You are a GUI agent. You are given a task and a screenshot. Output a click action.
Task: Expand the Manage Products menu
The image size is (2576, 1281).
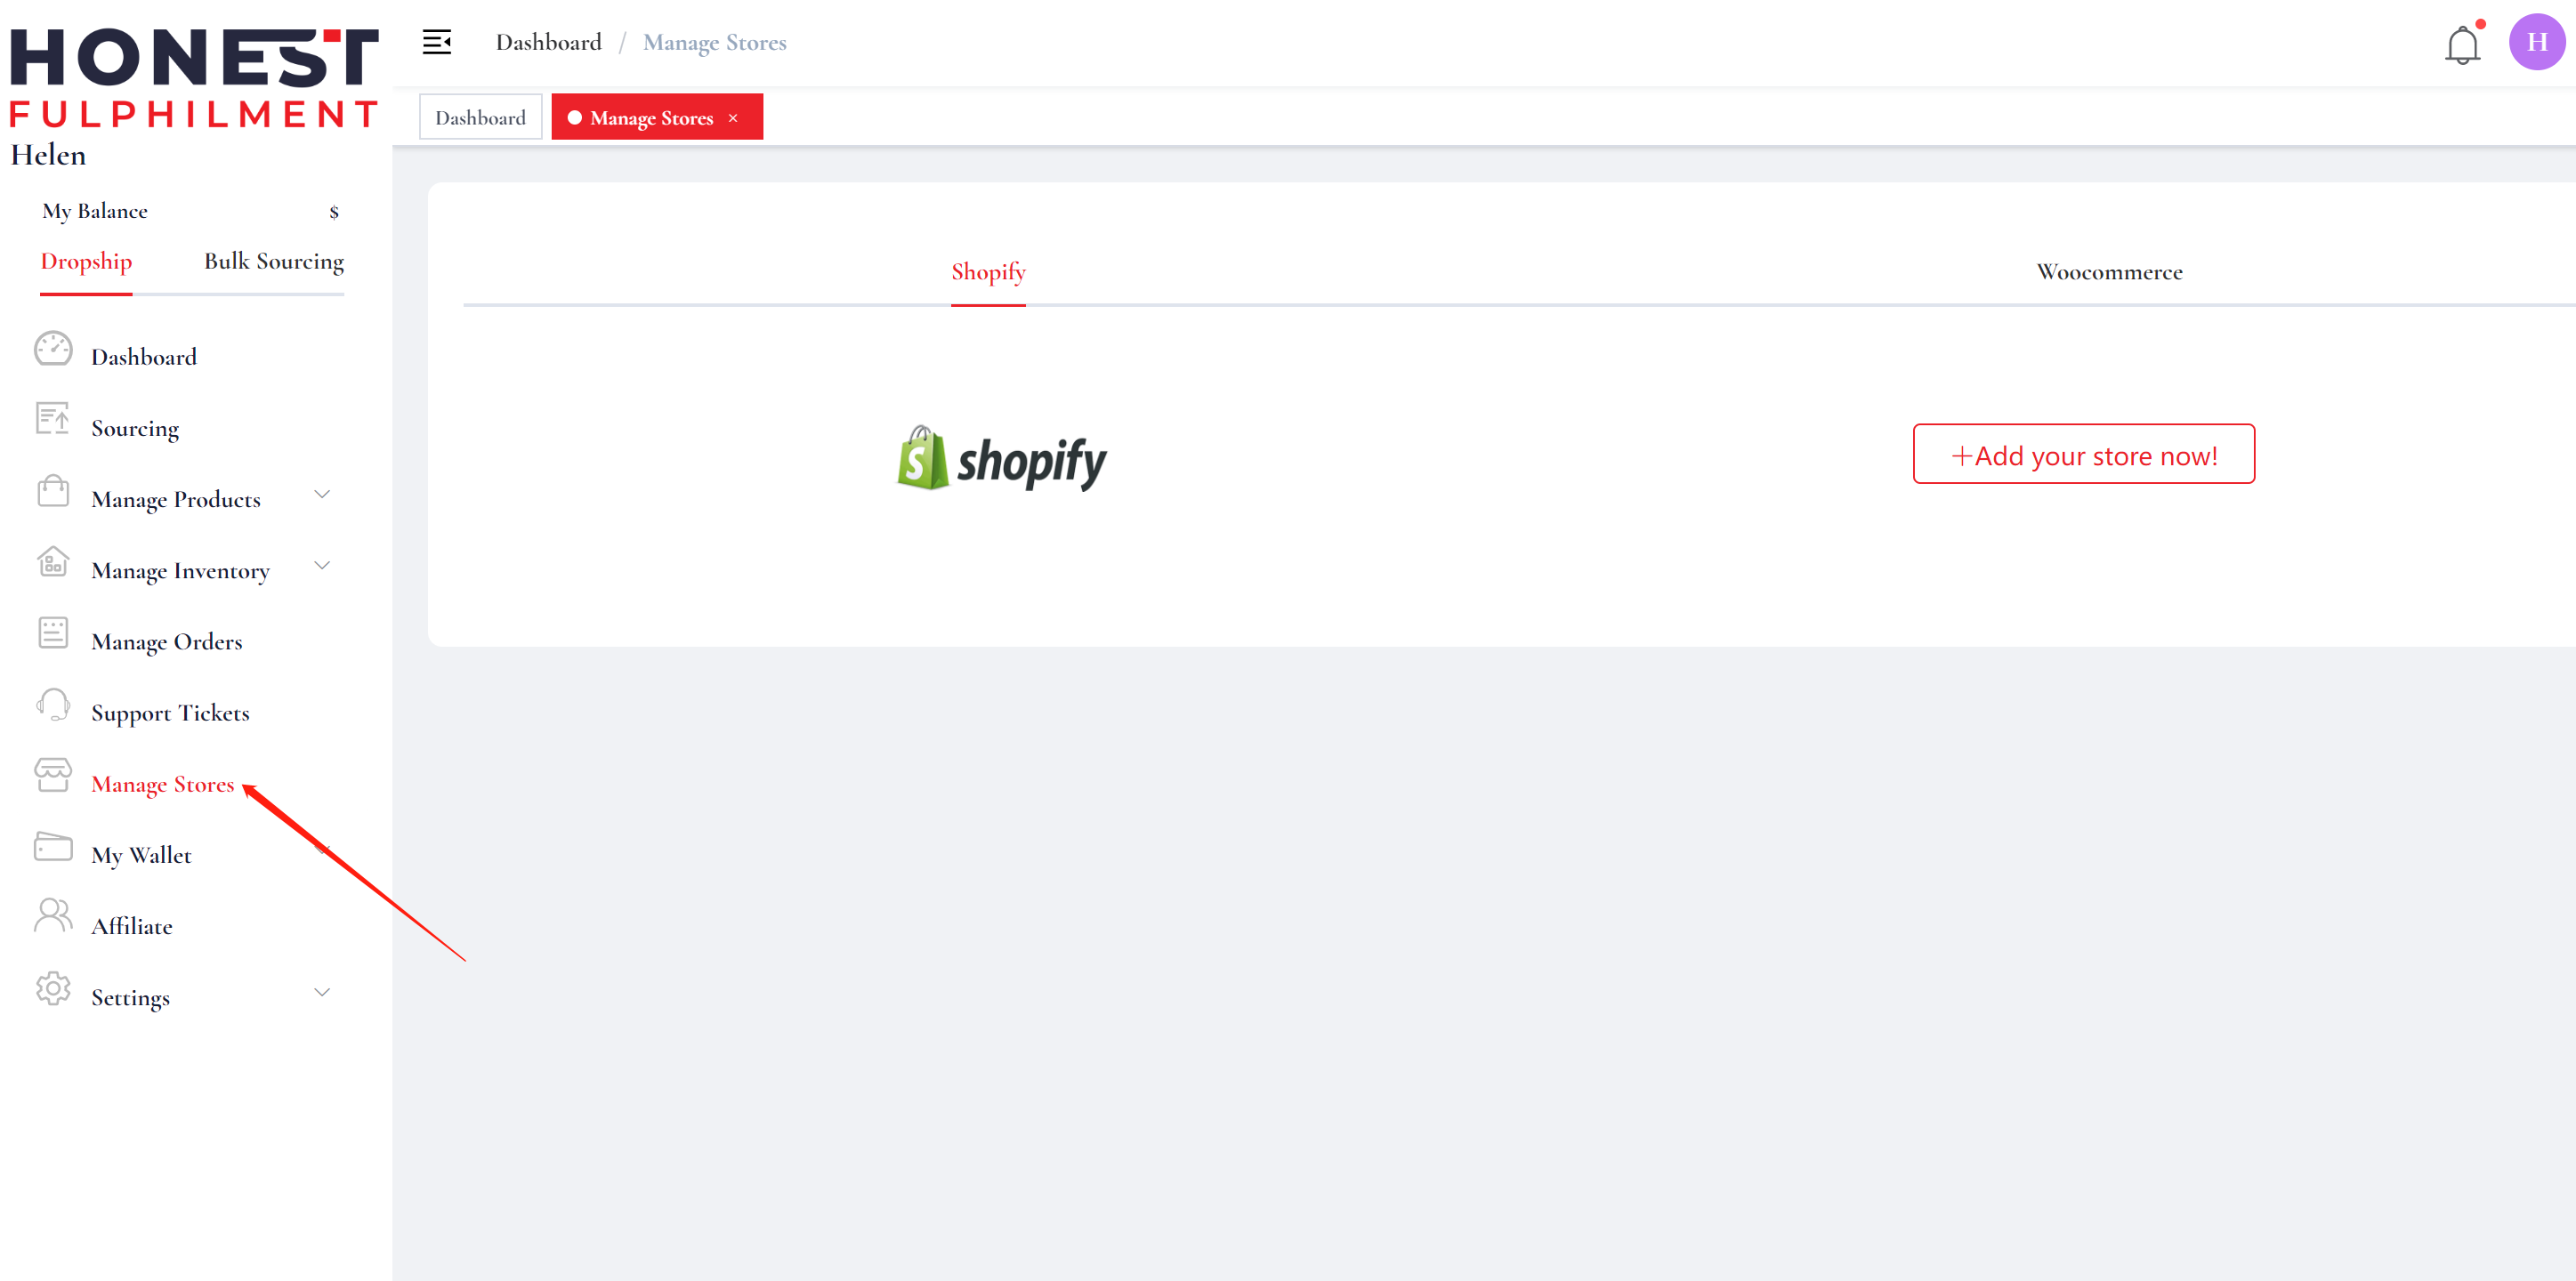322,497
